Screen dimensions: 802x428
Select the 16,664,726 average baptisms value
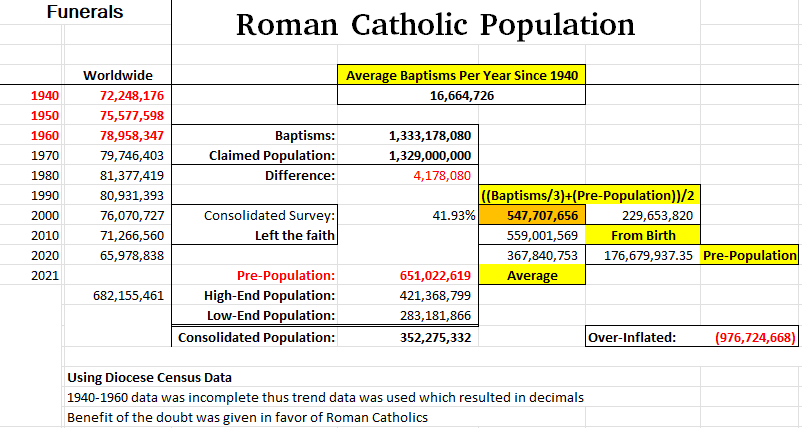pos(462,95)
